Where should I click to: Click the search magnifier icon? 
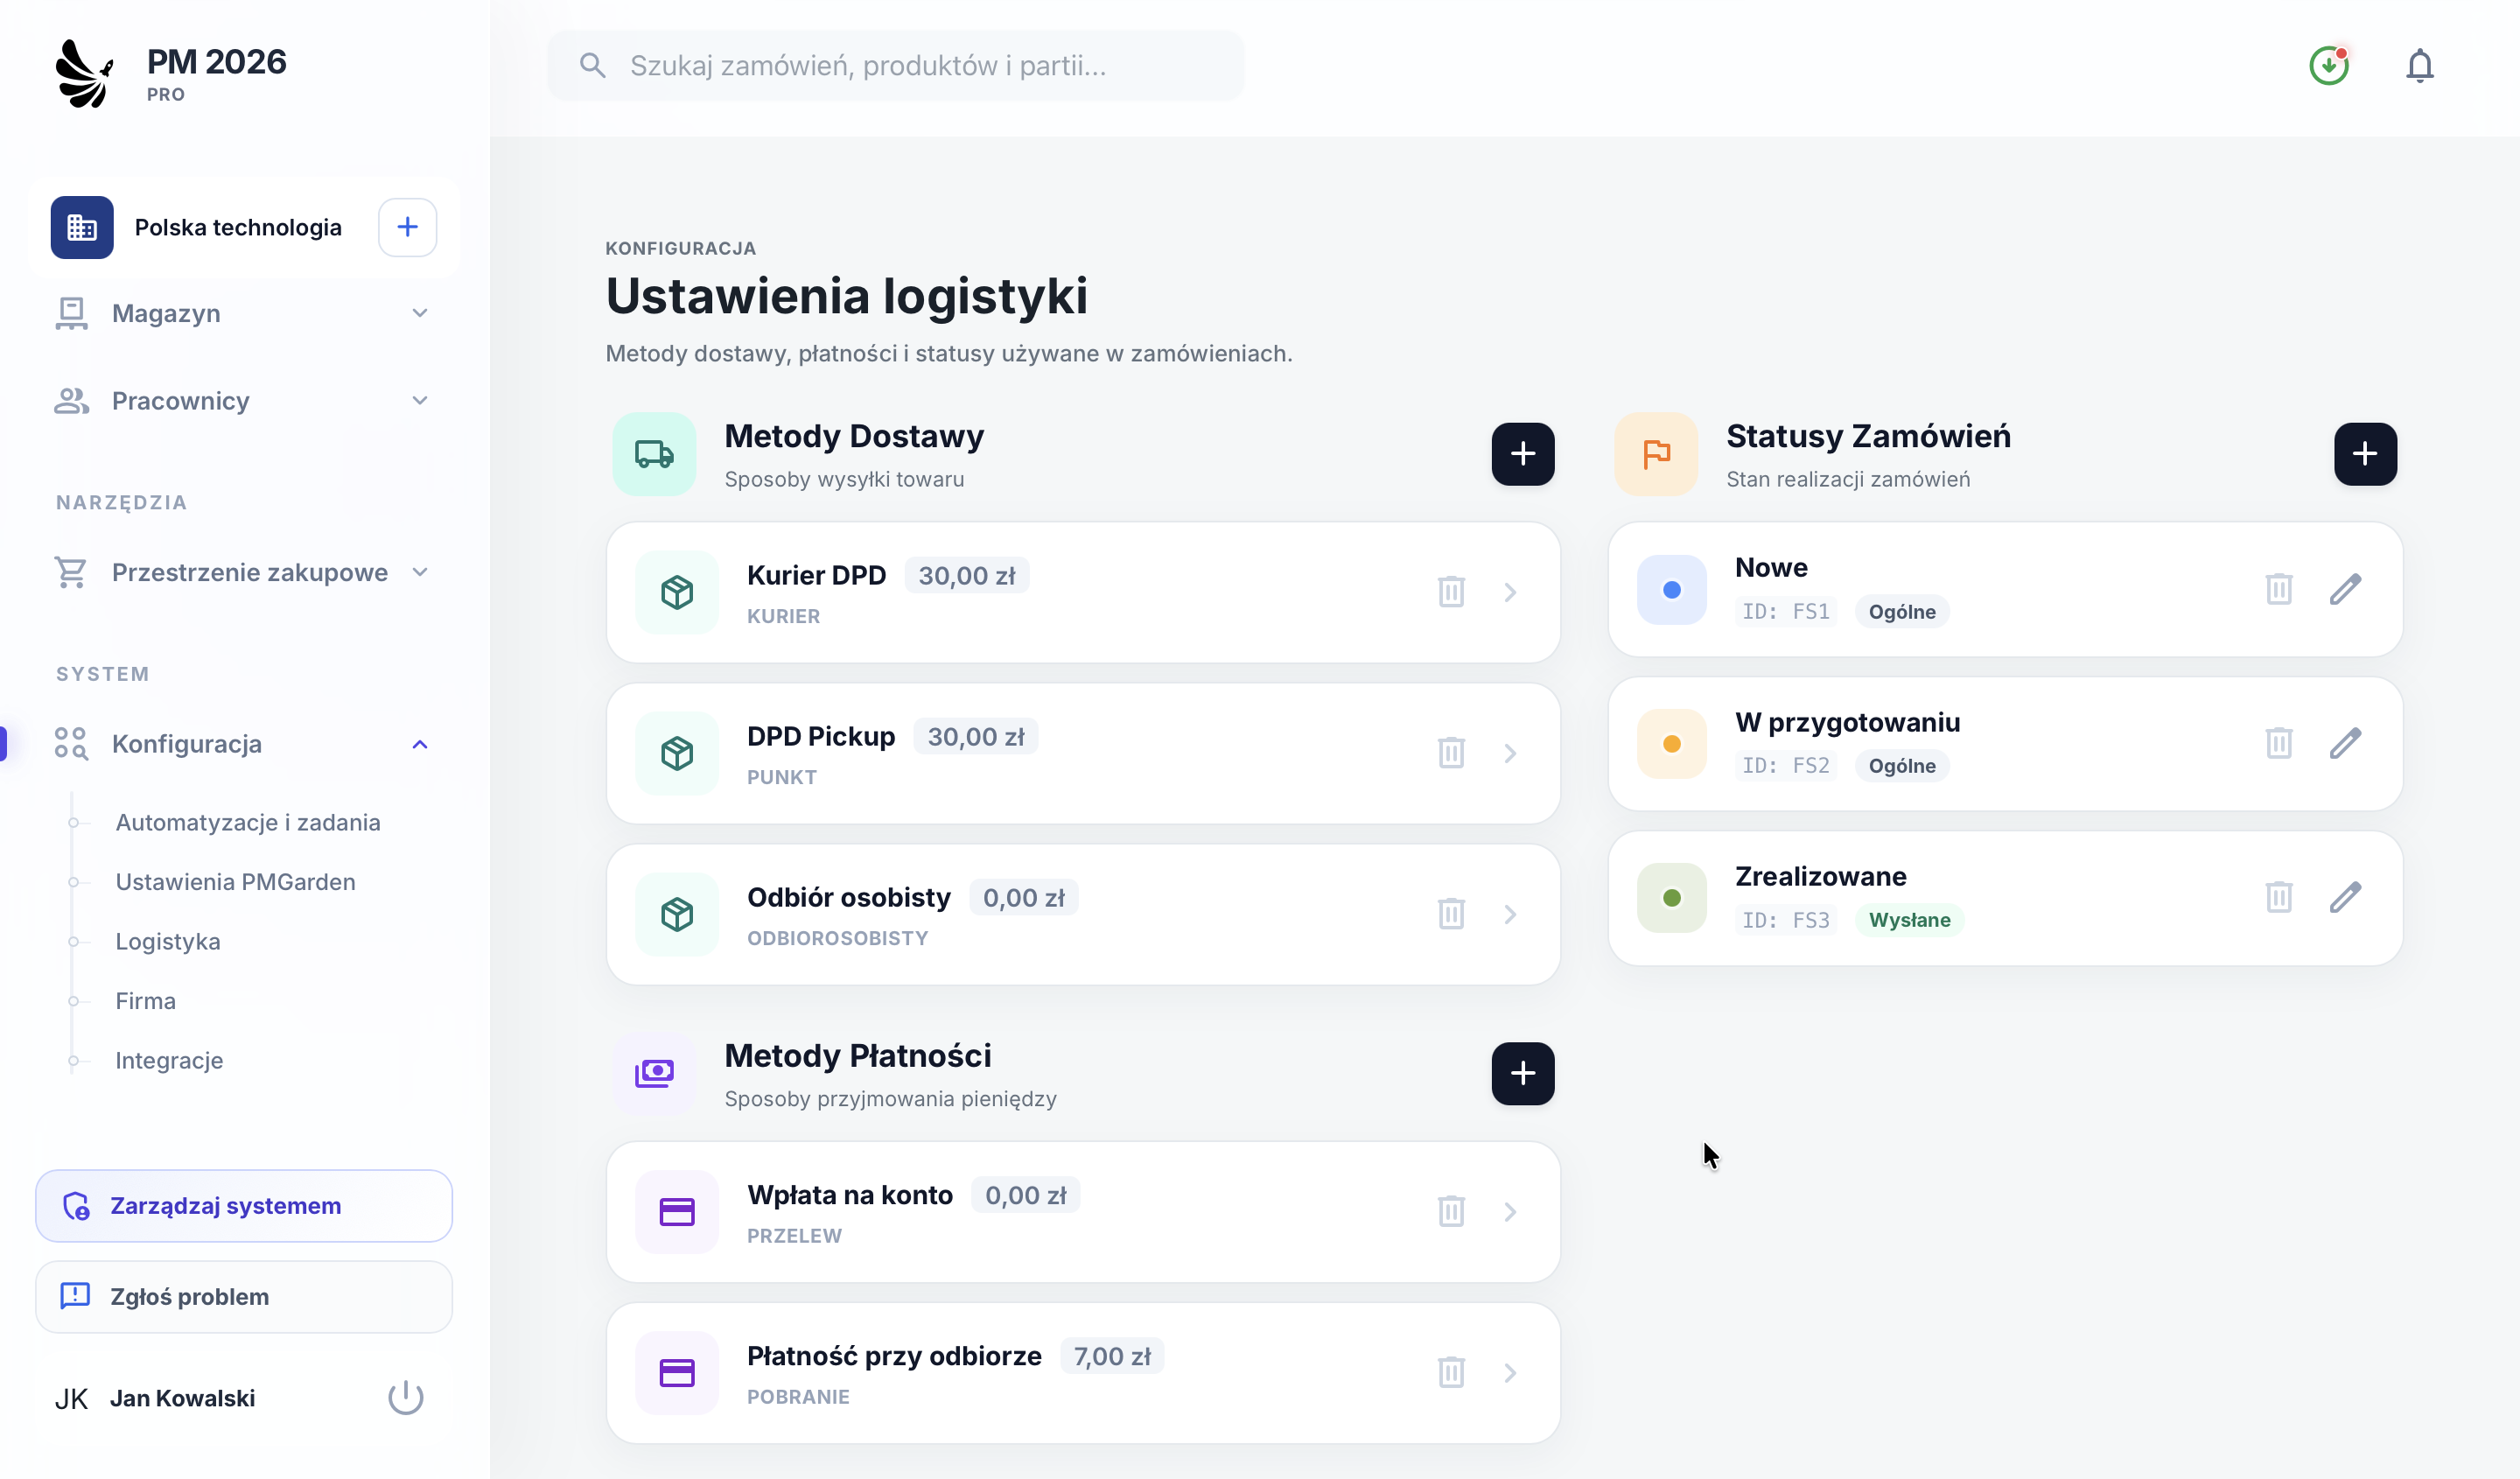(x=592, y=66)
